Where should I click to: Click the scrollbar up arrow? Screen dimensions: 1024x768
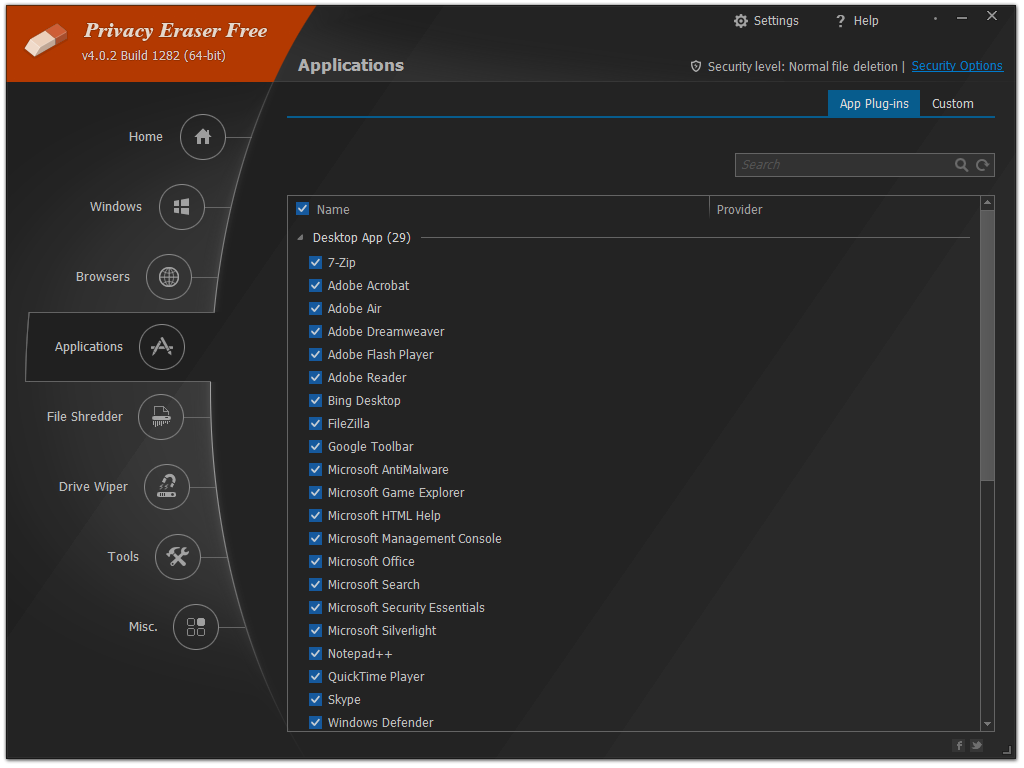point(988,203)
